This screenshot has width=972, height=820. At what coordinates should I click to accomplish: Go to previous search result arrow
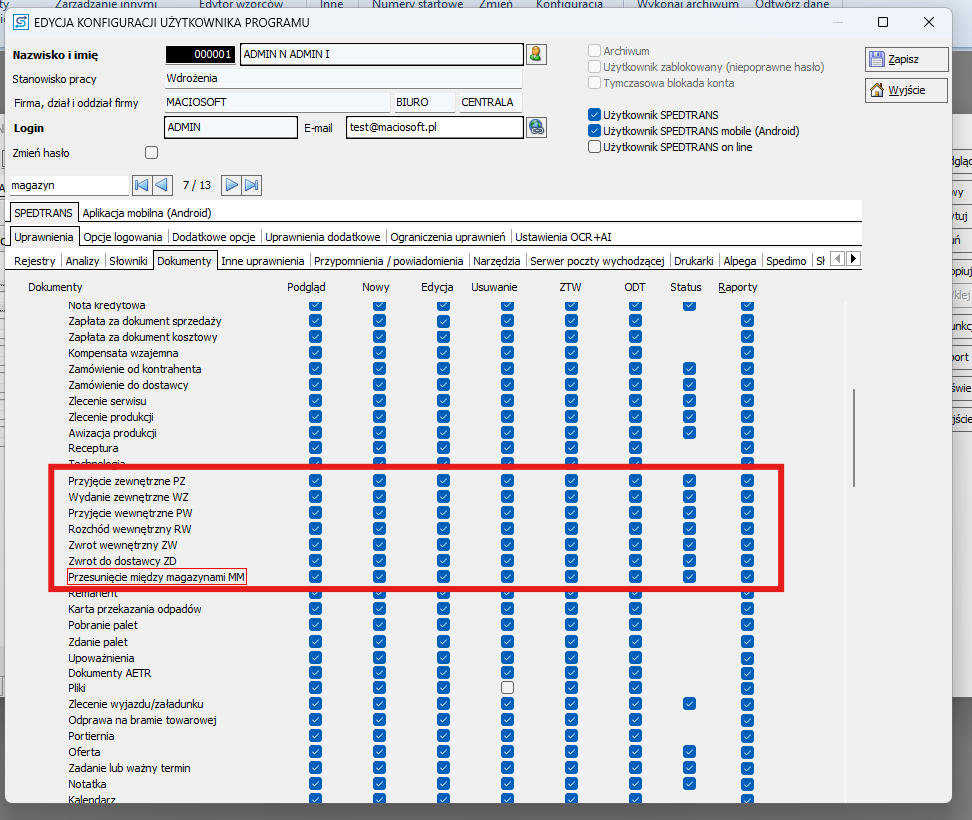coord(162,185)
